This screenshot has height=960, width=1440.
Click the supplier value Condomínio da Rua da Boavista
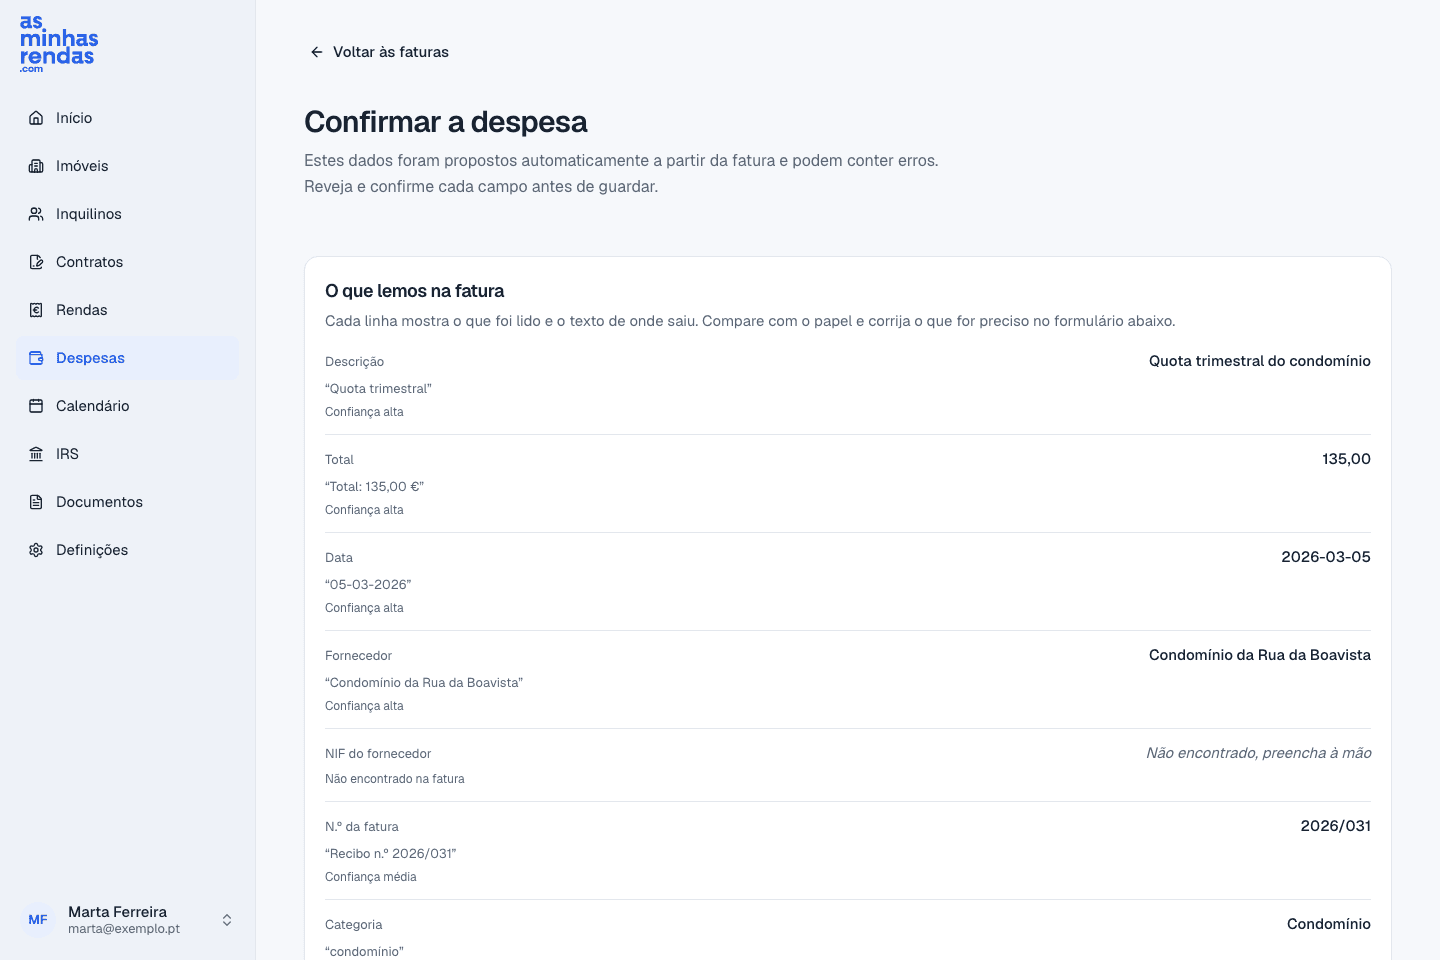pos(1260,655)
